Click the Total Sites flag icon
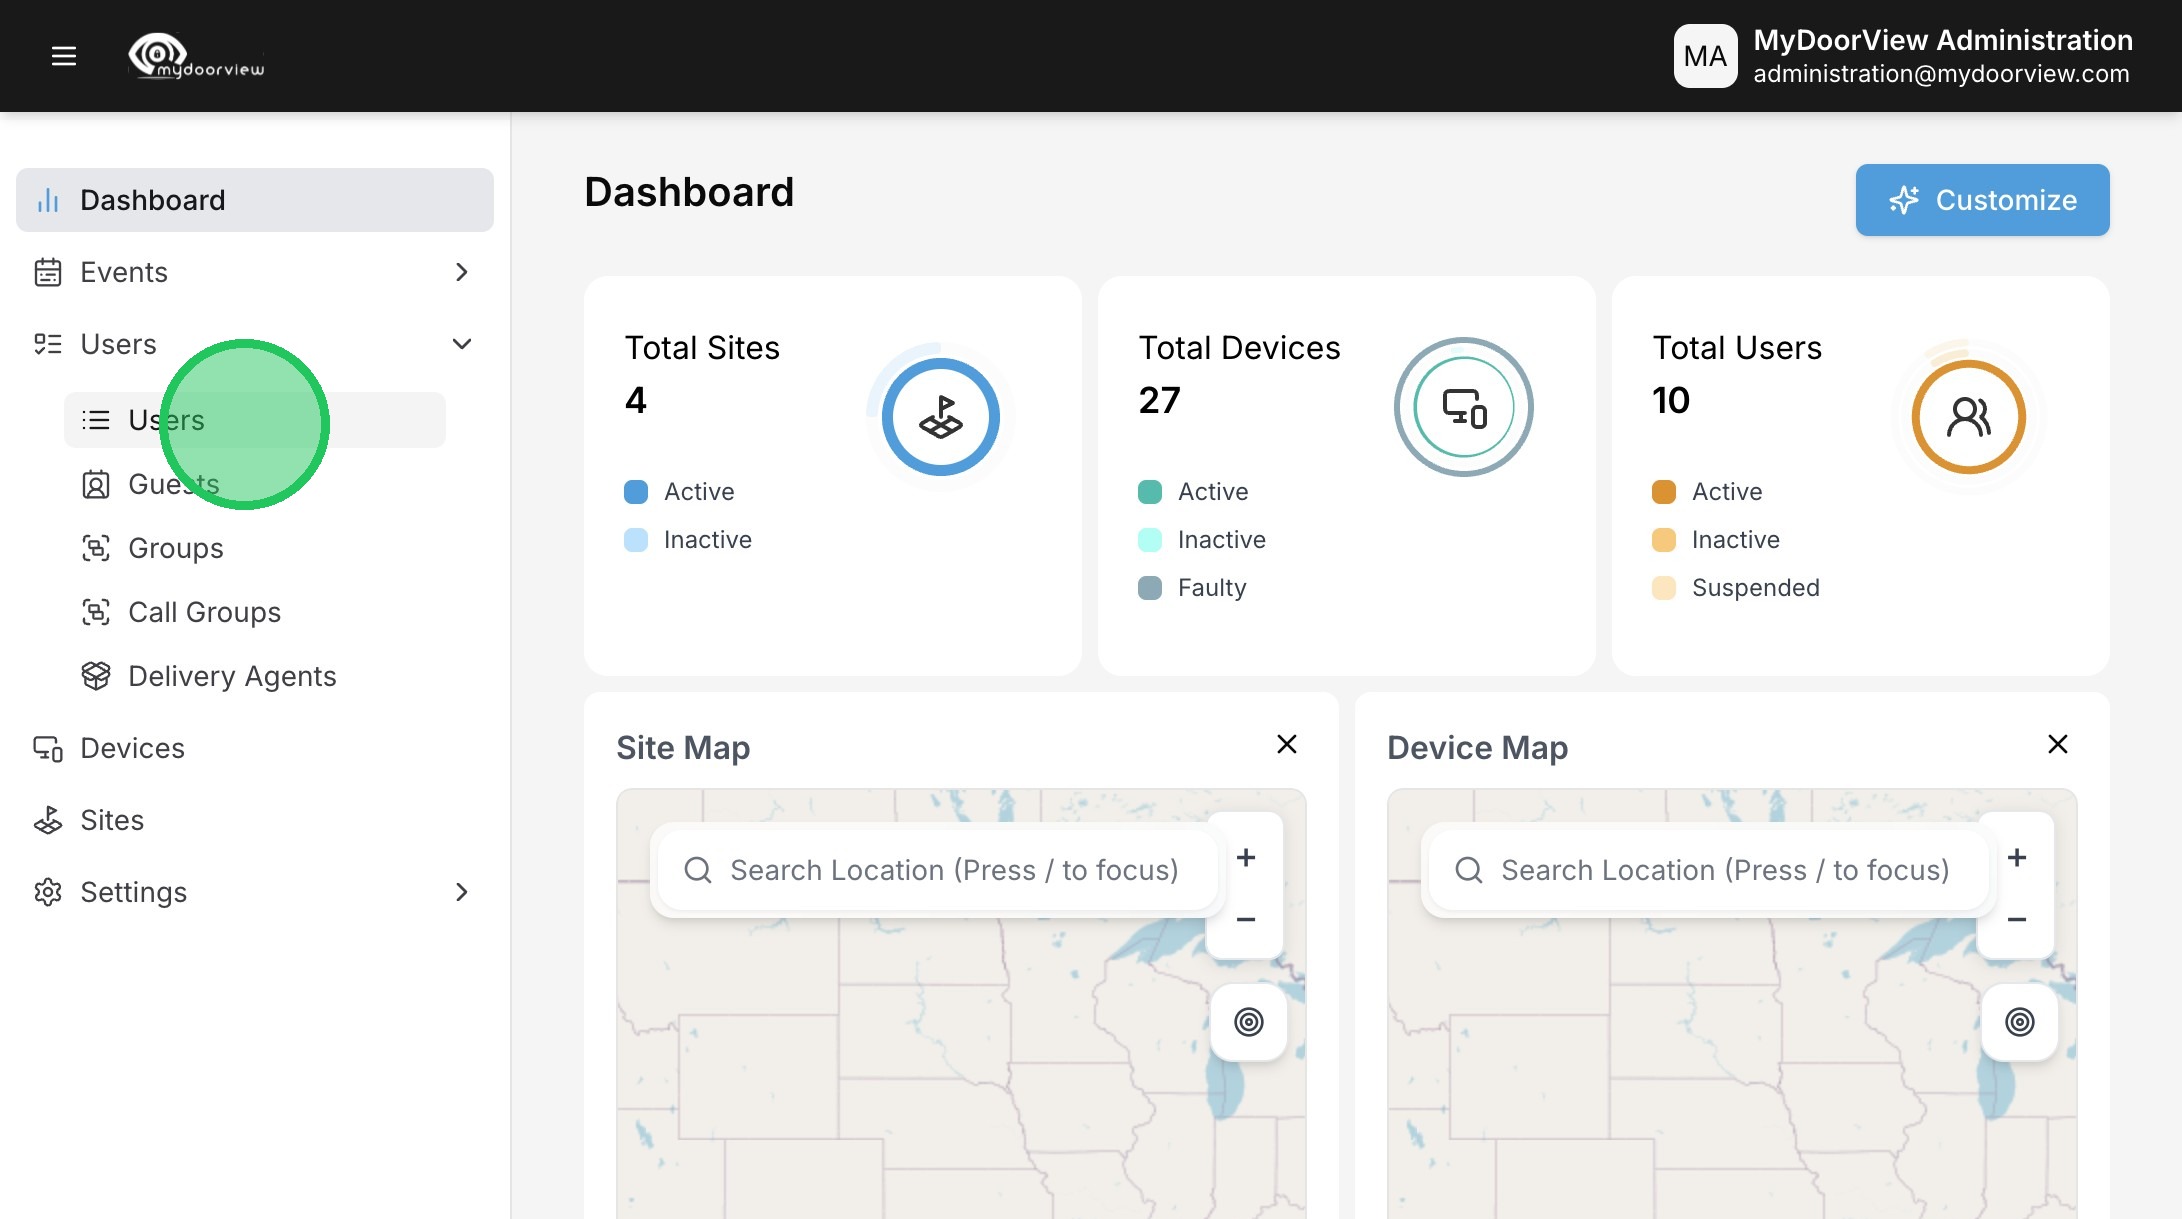Screen dimensions: 2182x1219 pyautogui.click(x=940, y=417)
